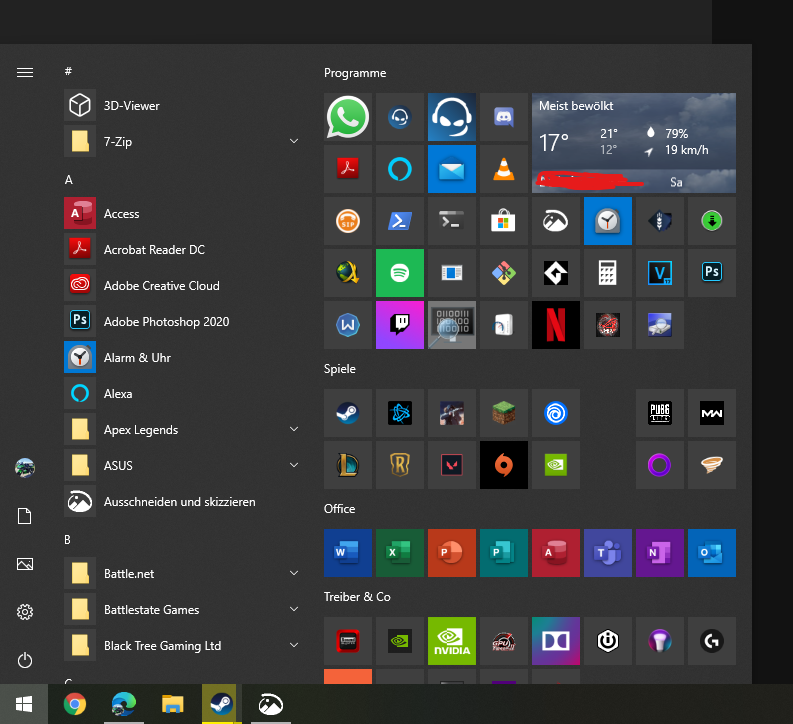Launch the large TeamSpeak tile
Viewport: 793px width, 724px height.
pyautogui.click(x=452, y=117)
